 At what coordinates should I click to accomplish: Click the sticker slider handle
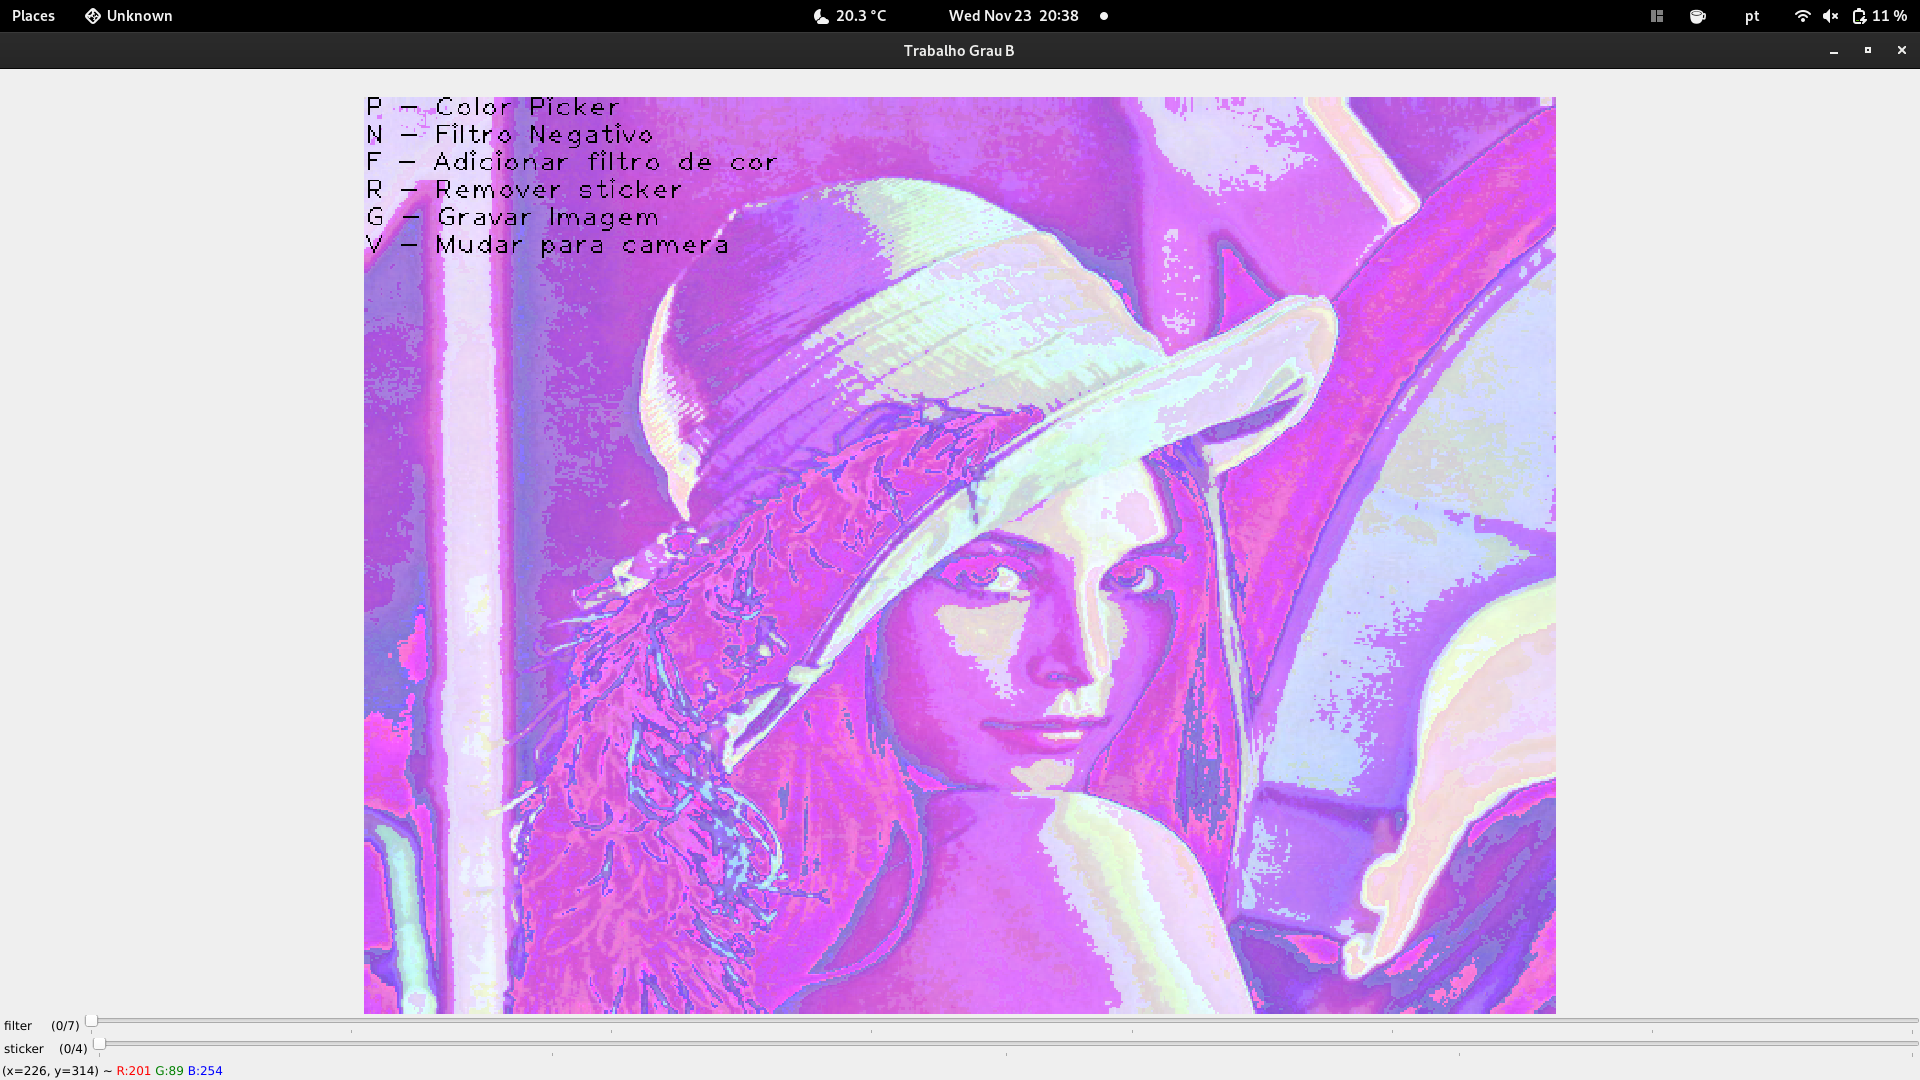(99, 1044)
